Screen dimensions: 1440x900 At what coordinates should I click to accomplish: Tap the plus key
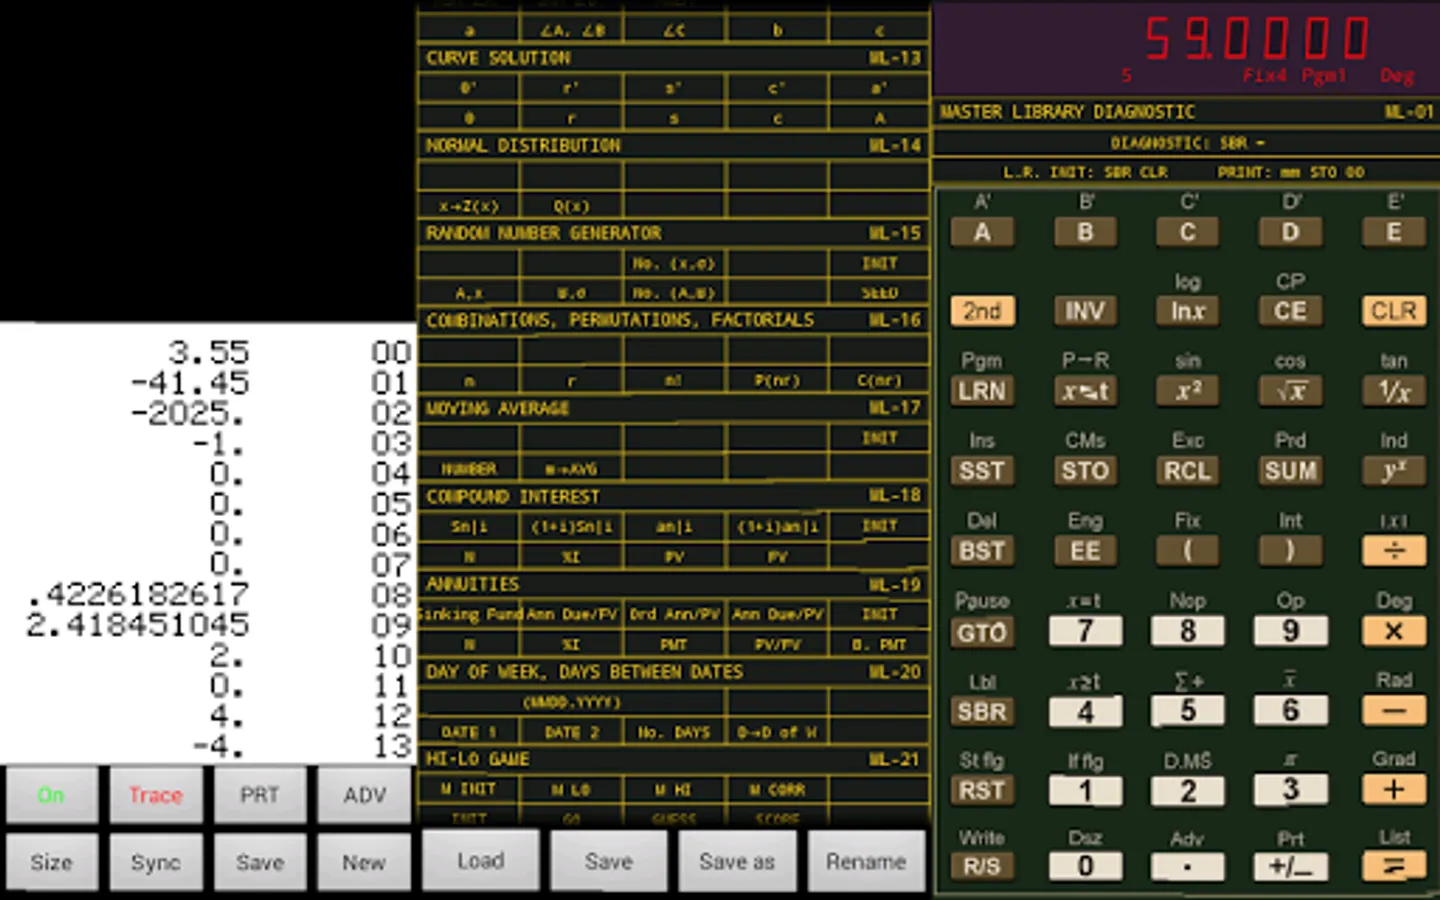[1394, 791]
